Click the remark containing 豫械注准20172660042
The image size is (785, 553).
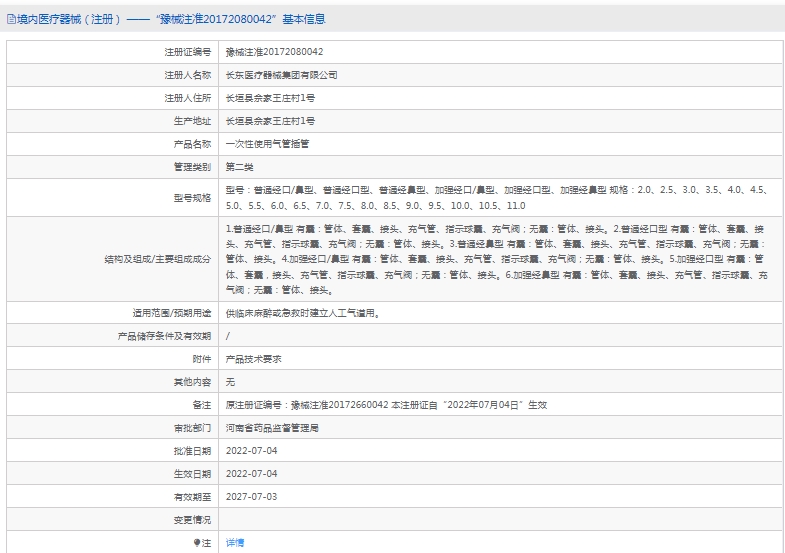386,405
